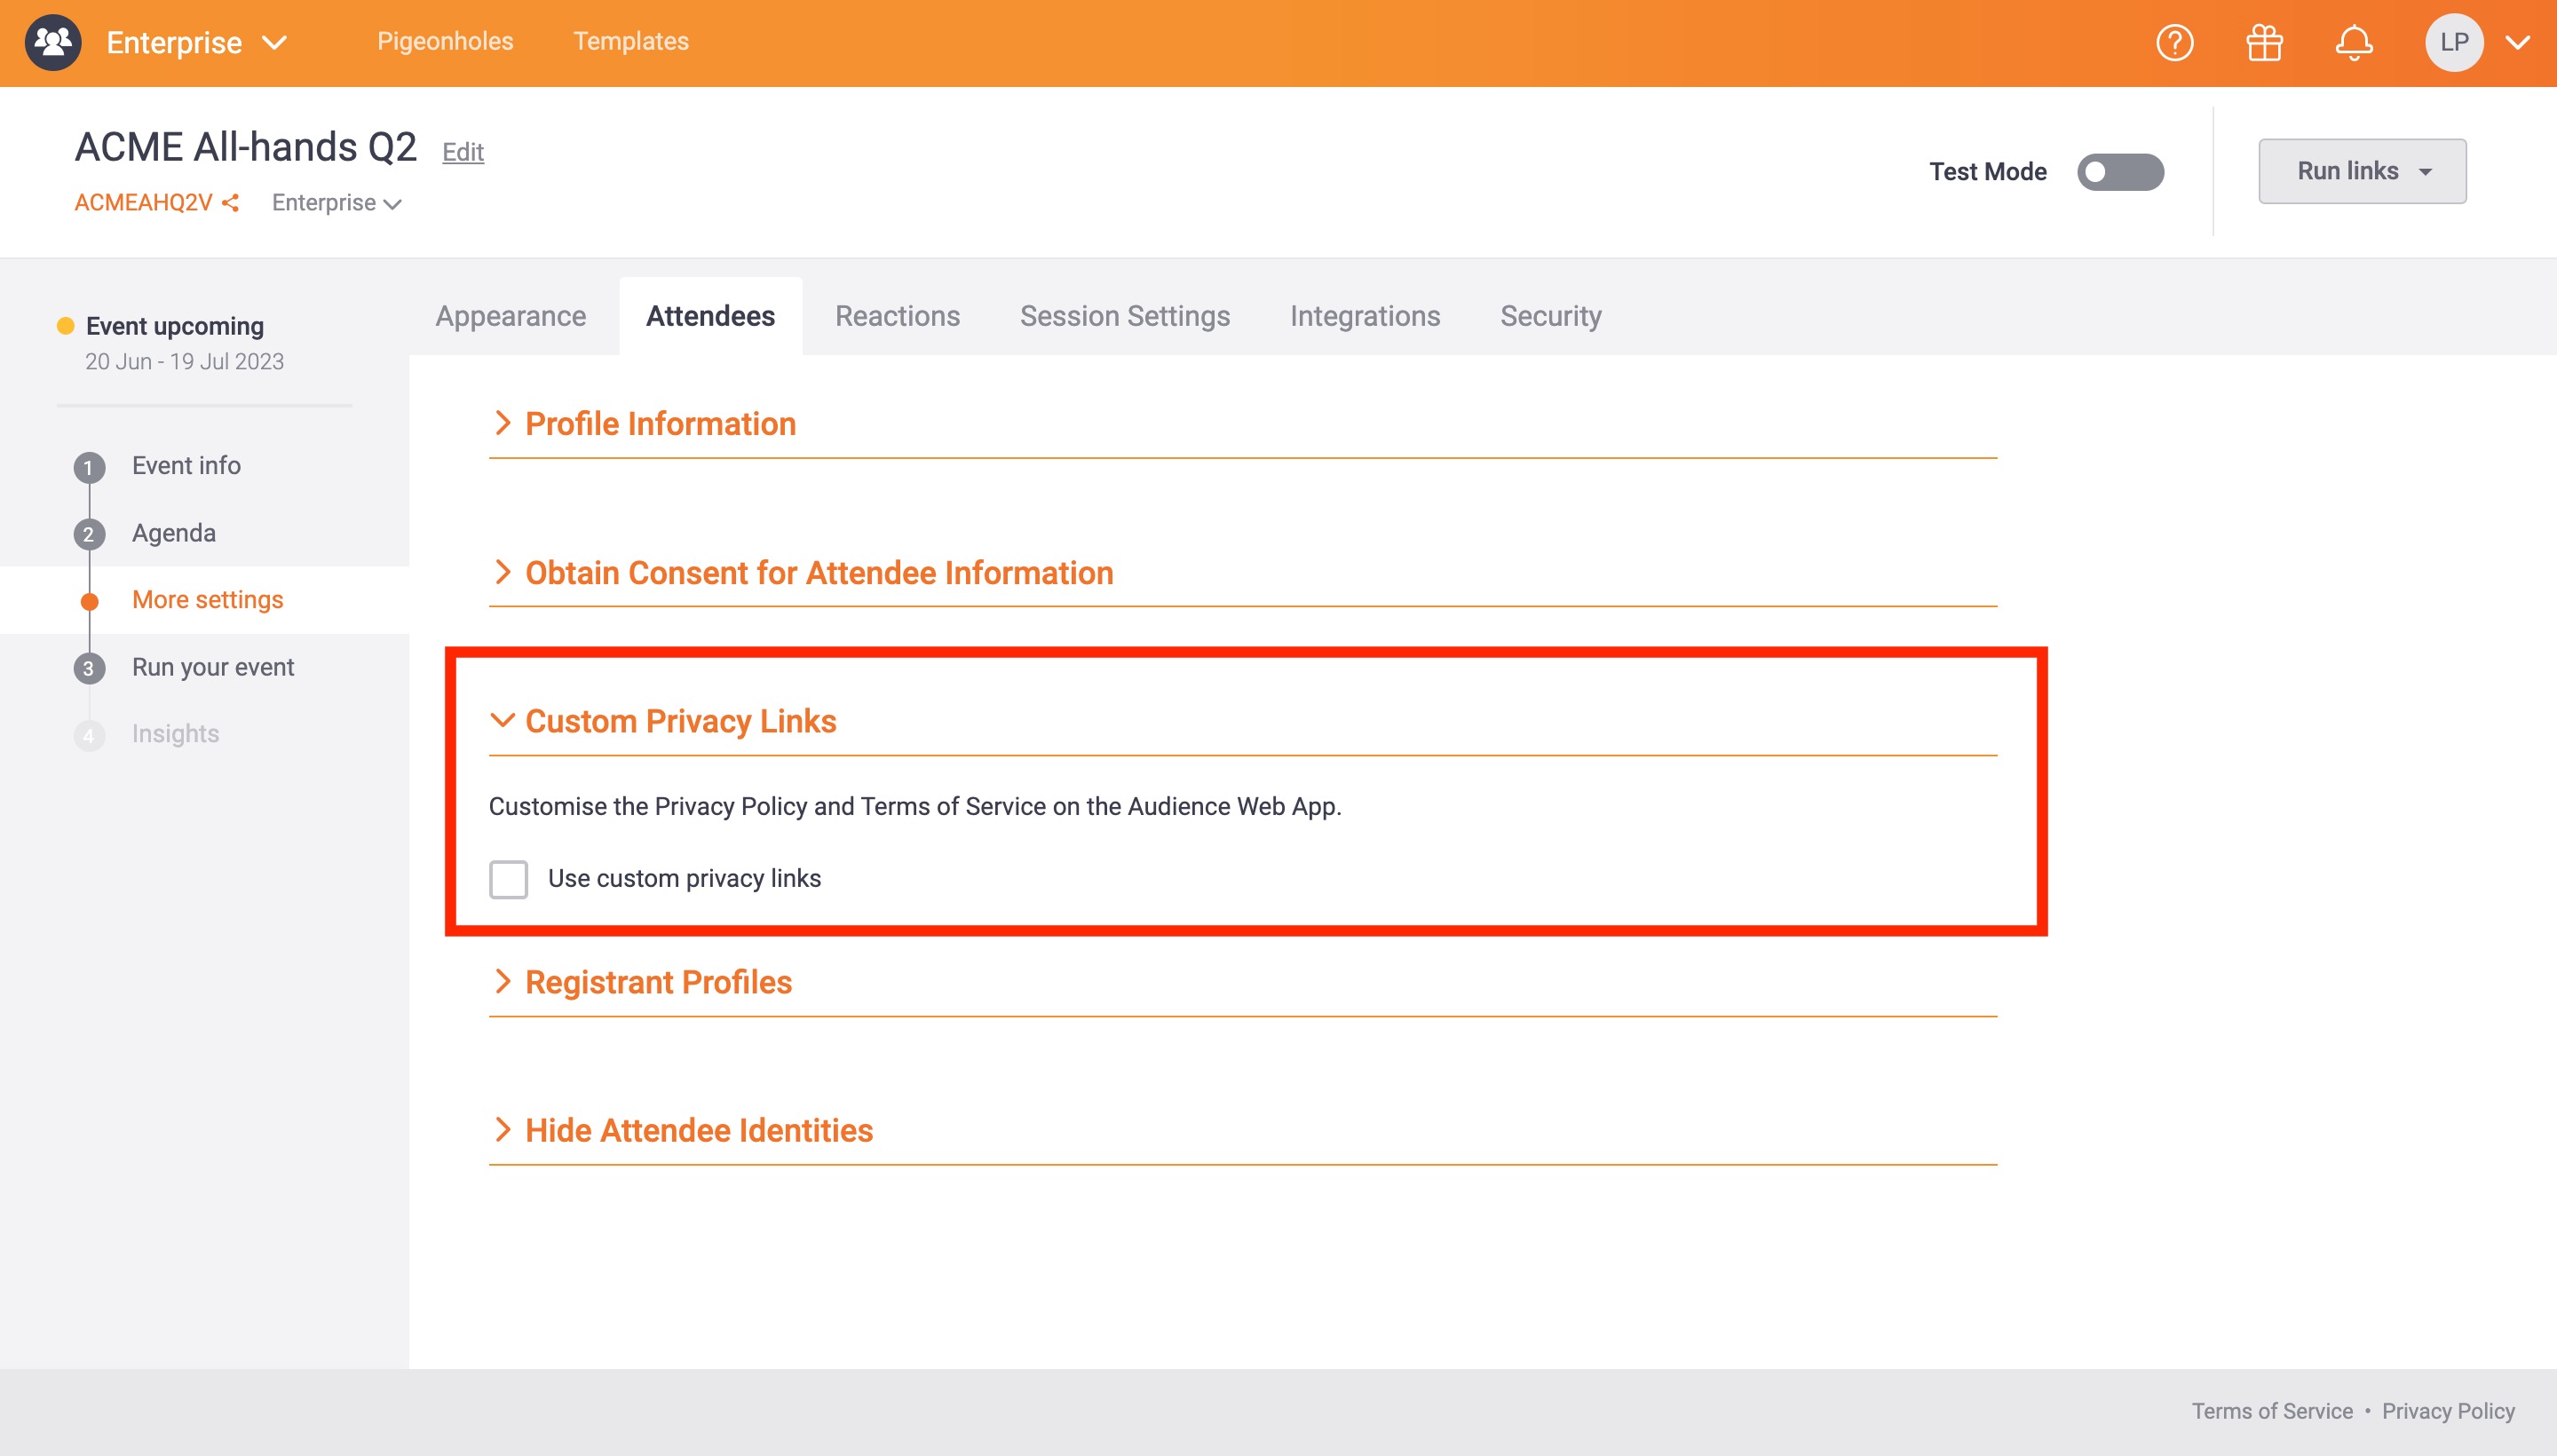The width and height of the screenshot is (2557, 1456).
Task: Click share icon next to ACMEAHQ2V
Action: (x=231, y=203)
